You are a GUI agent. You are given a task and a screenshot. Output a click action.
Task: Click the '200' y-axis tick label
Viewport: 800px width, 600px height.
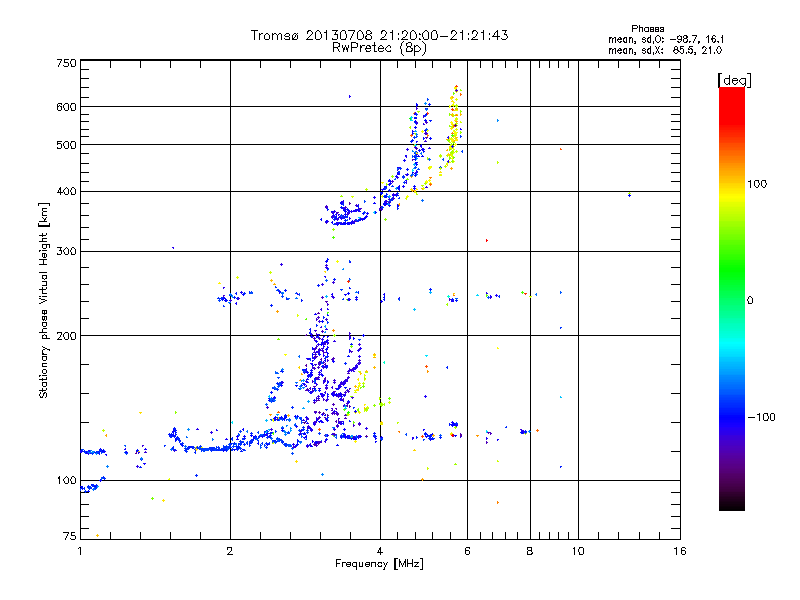[66, 336]
